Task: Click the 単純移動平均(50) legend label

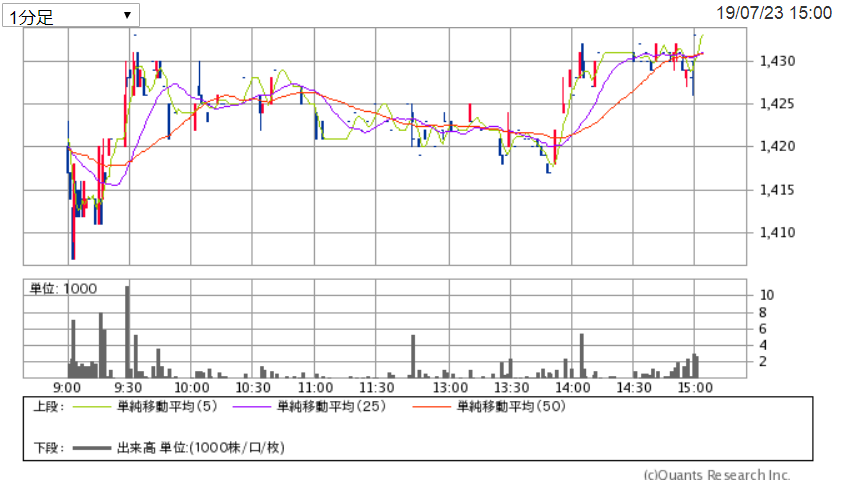Action: [x=511, y=406]
